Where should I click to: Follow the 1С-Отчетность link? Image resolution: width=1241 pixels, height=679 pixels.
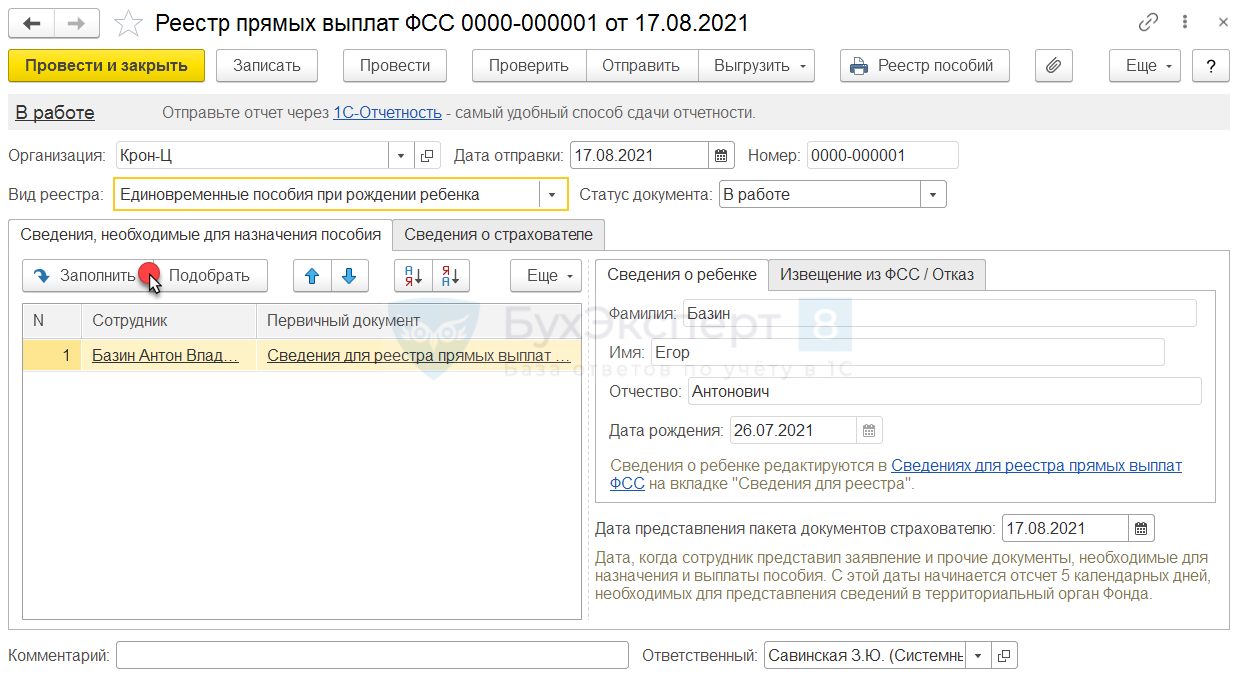point(387,113)
